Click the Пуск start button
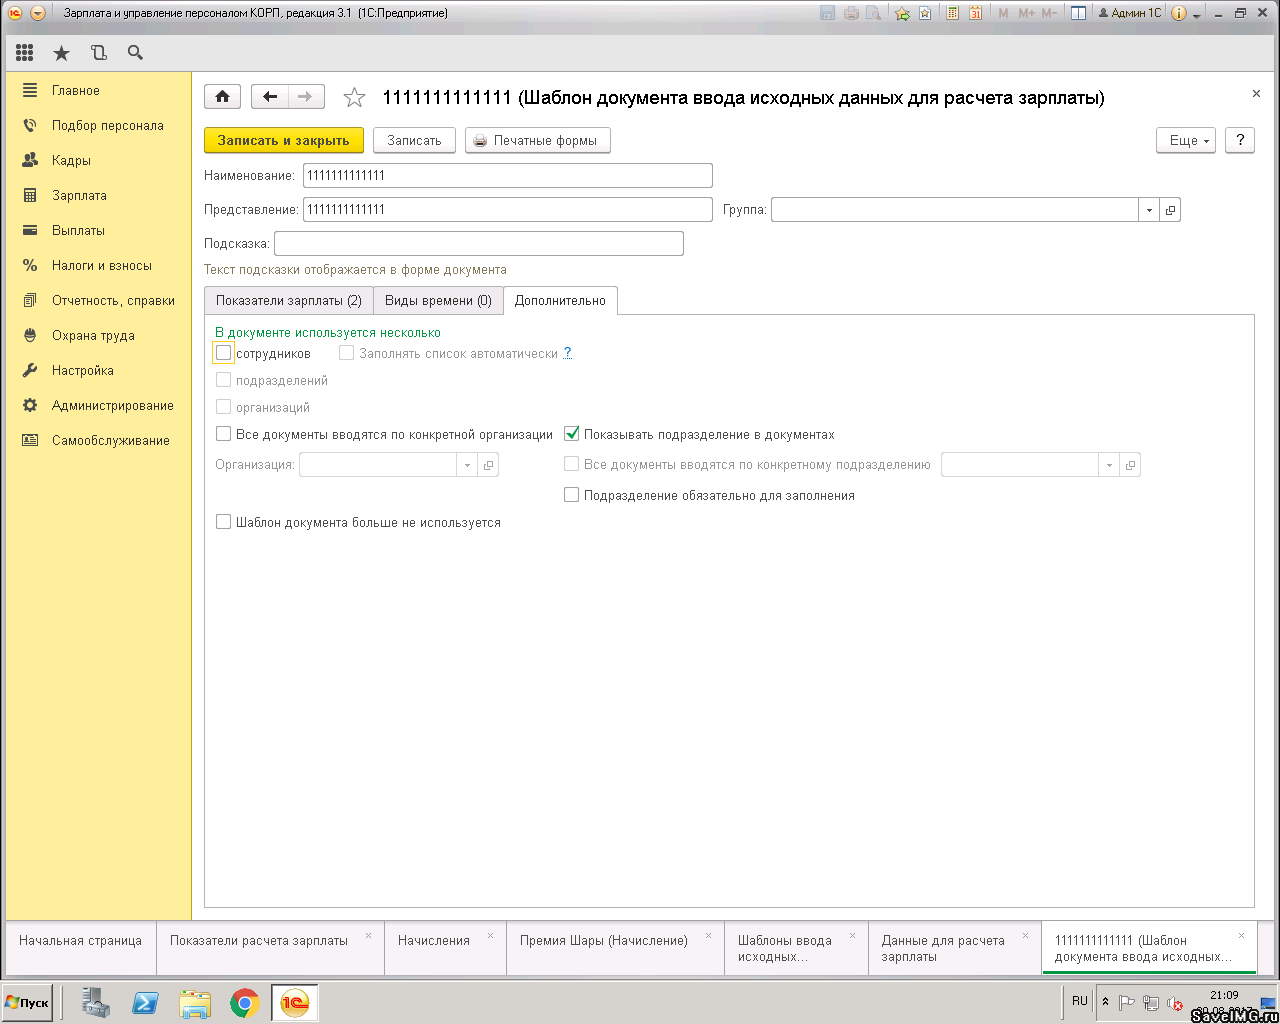The width and height of the screenshot is (1280, 1024). tap(28, 1003)
